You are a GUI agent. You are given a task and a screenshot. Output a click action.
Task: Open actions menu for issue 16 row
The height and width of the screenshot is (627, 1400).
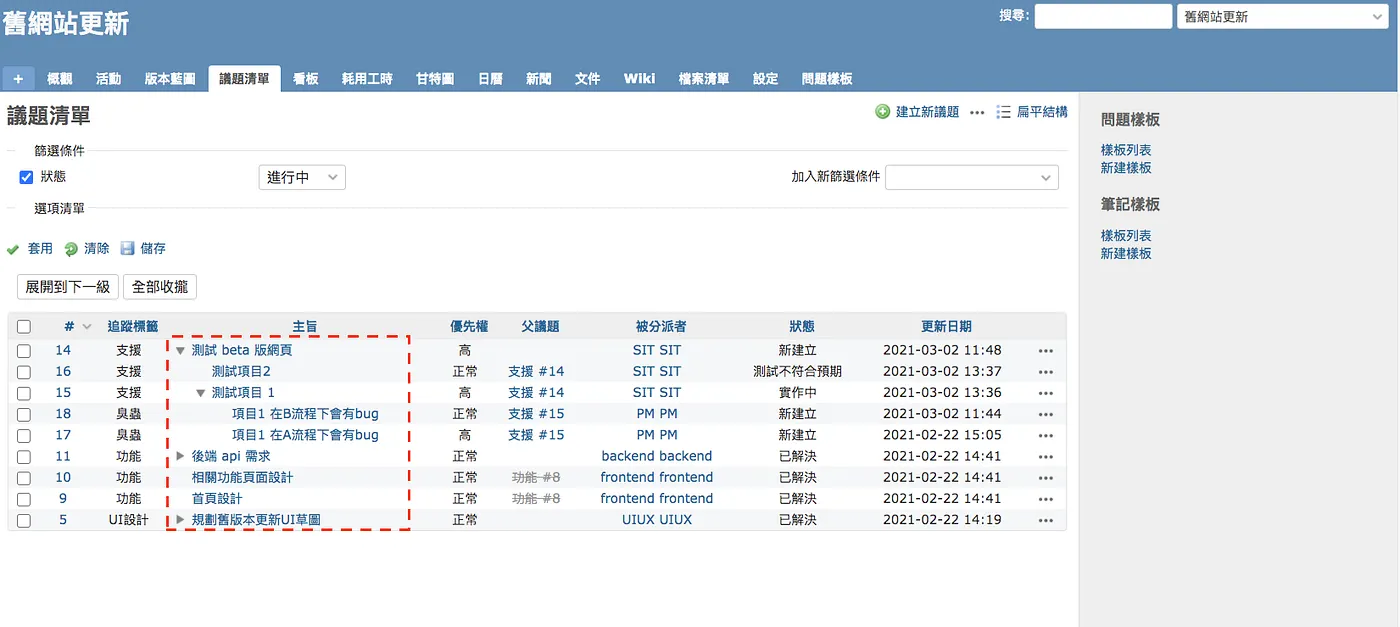1046,372
